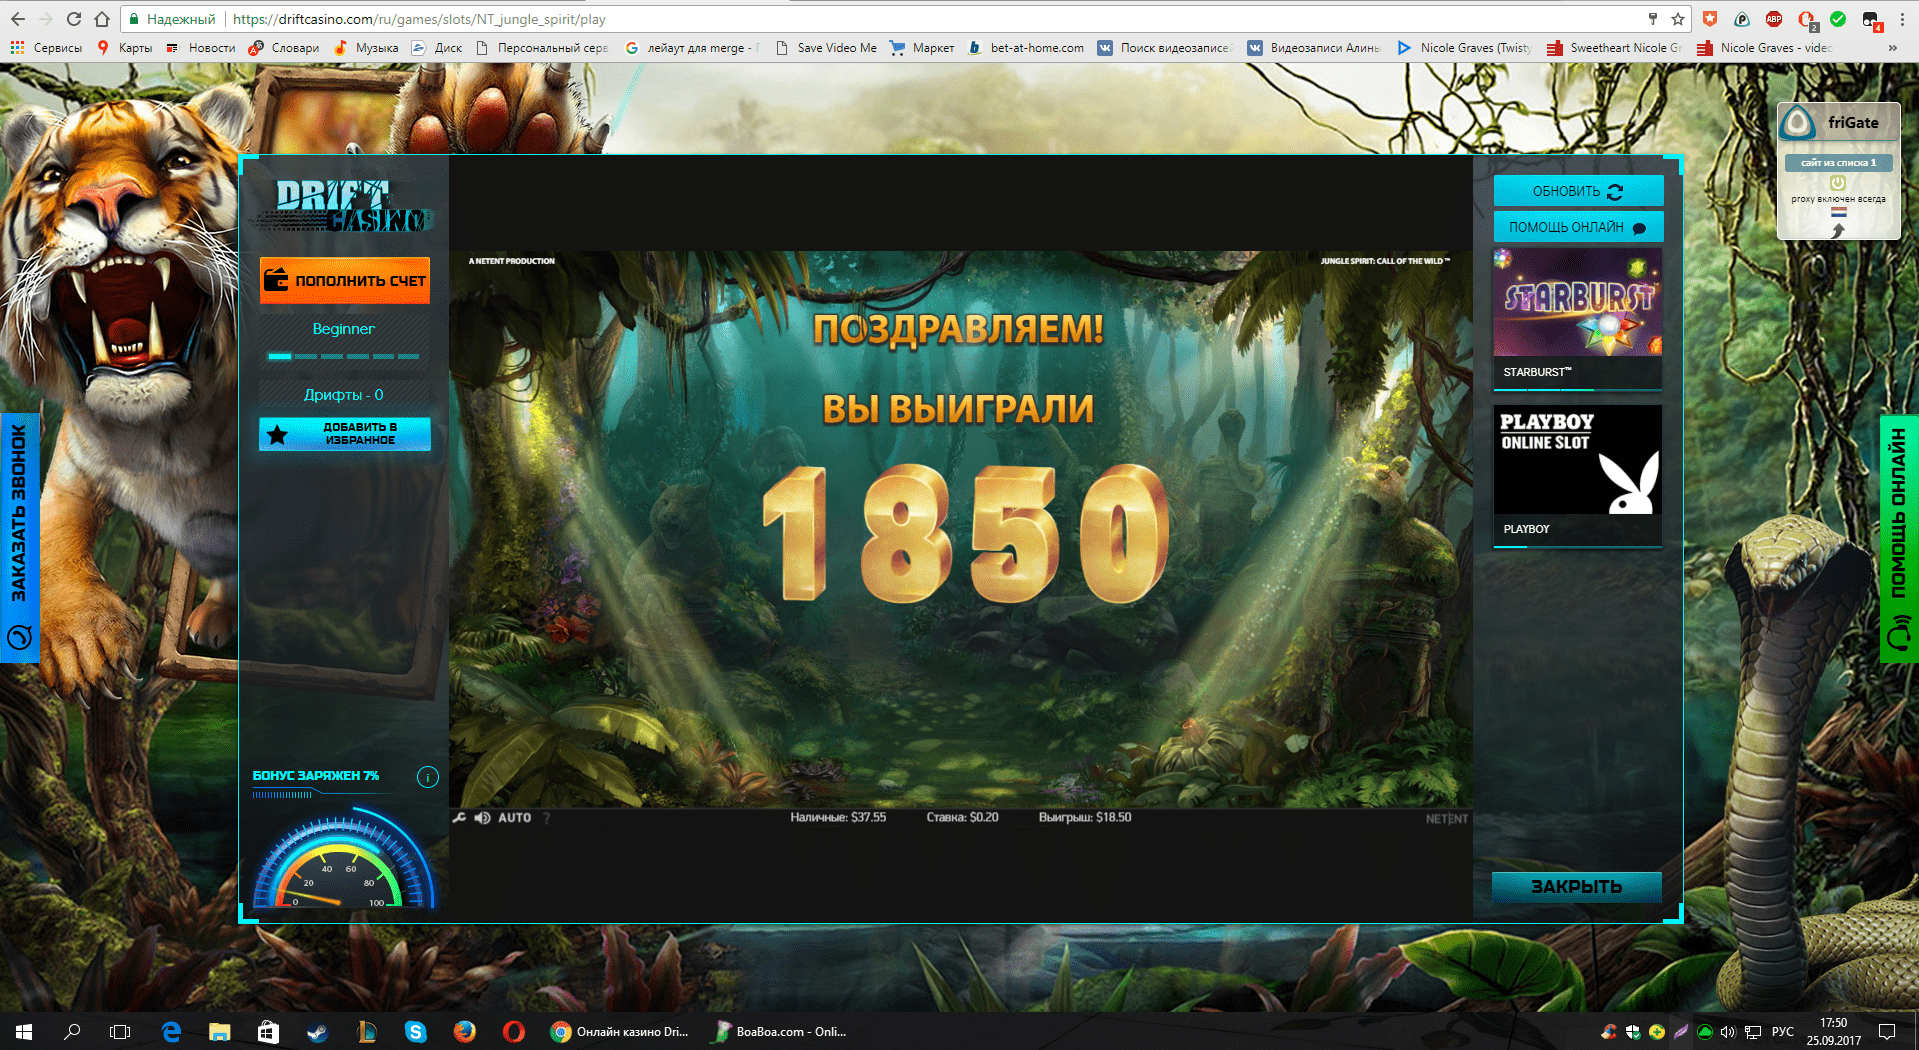Switch to BoaBoa.com taskbar window
This screenshot has height=1050, width=1919.
(781, 1031)
